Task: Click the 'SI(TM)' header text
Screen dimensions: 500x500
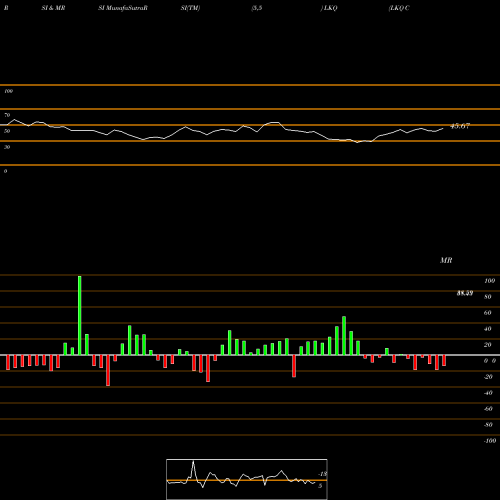Action: coord(190,8)
